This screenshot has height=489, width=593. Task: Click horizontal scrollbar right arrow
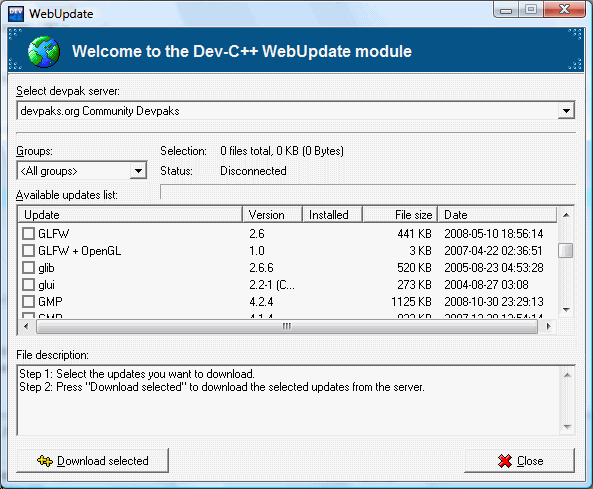pyautogui.click(x=549, y=326)
